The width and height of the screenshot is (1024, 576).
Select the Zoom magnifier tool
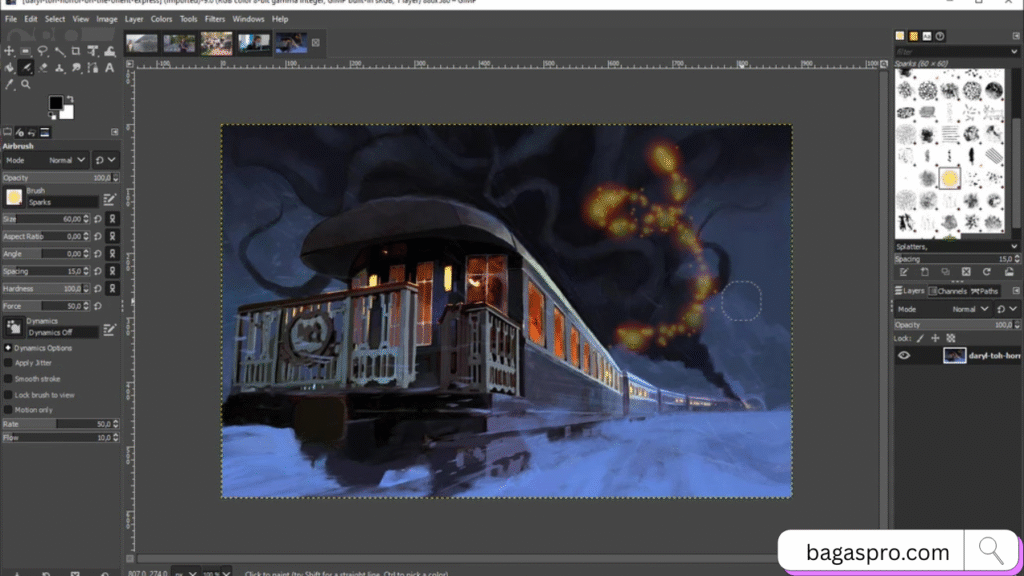[x=26, y=84]
